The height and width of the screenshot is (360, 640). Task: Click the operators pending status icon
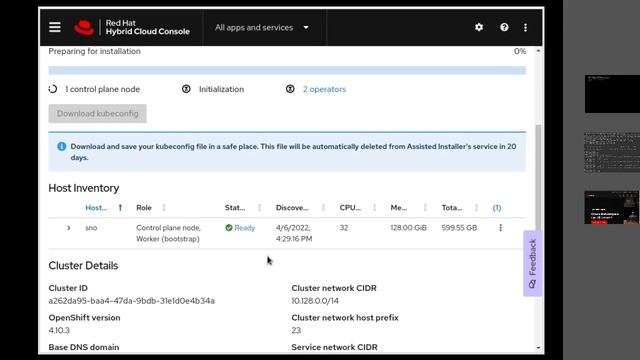290,89
